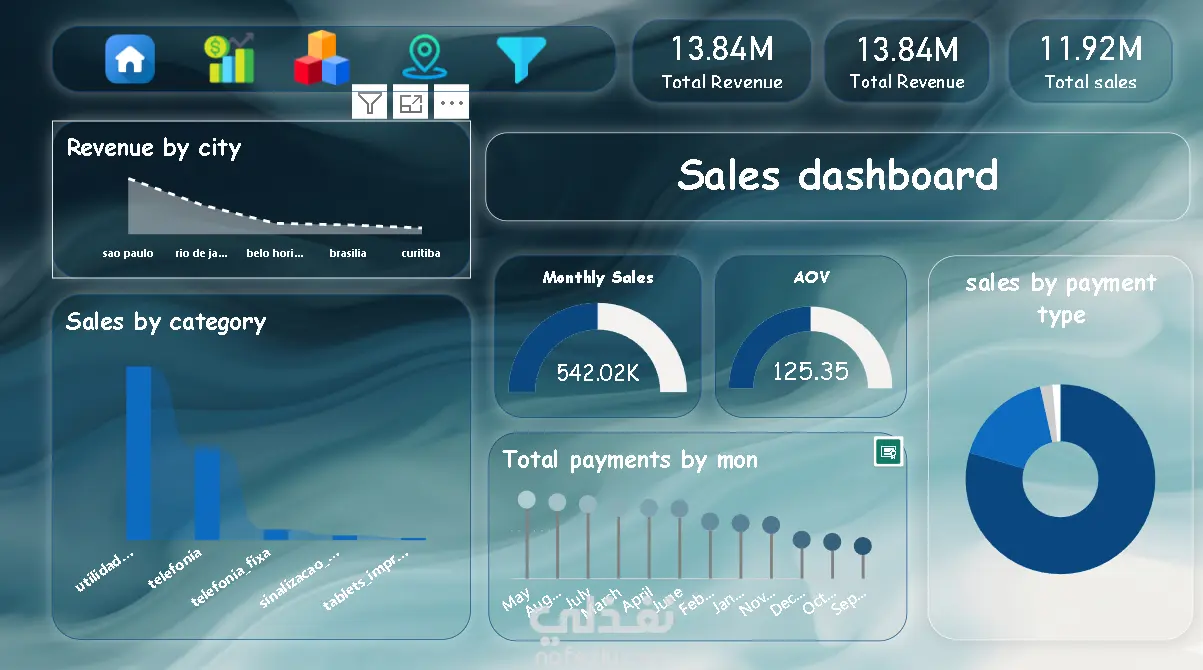Go to the Home page icon
Screen dimensions: 1203x670
[130, 59]
